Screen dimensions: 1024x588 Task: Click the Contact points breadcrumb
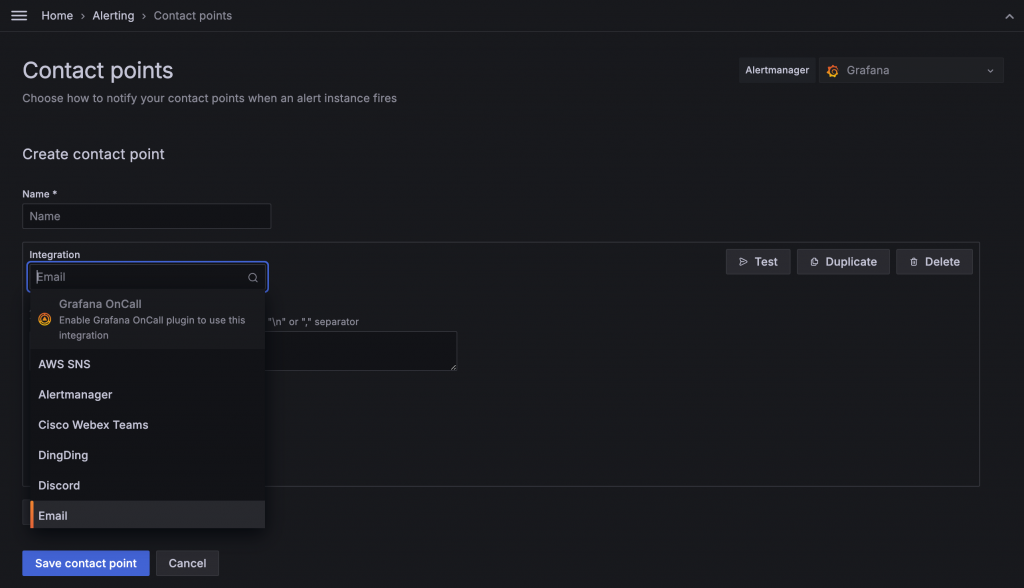[193, 16]
